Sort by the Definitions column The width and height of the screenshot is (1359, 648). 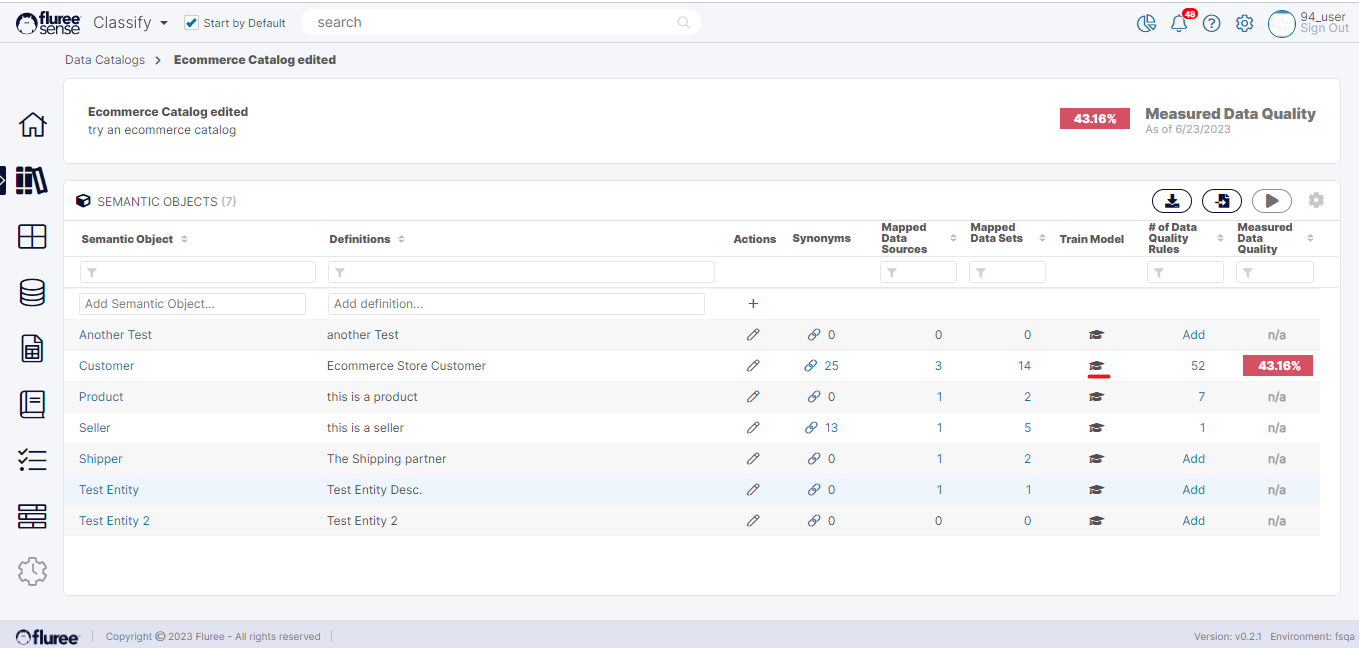pyautogui.click(x=401, y=239)
